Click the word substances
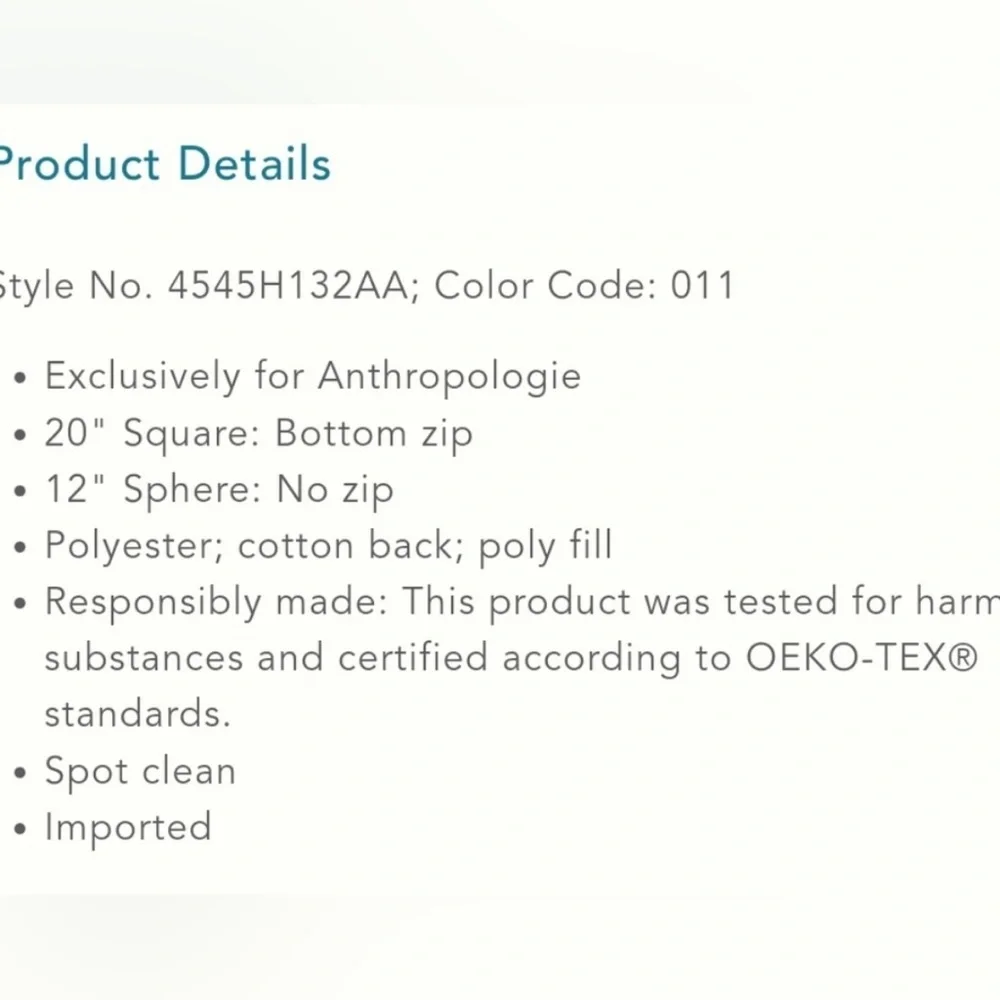 click(x=144, y=658)
